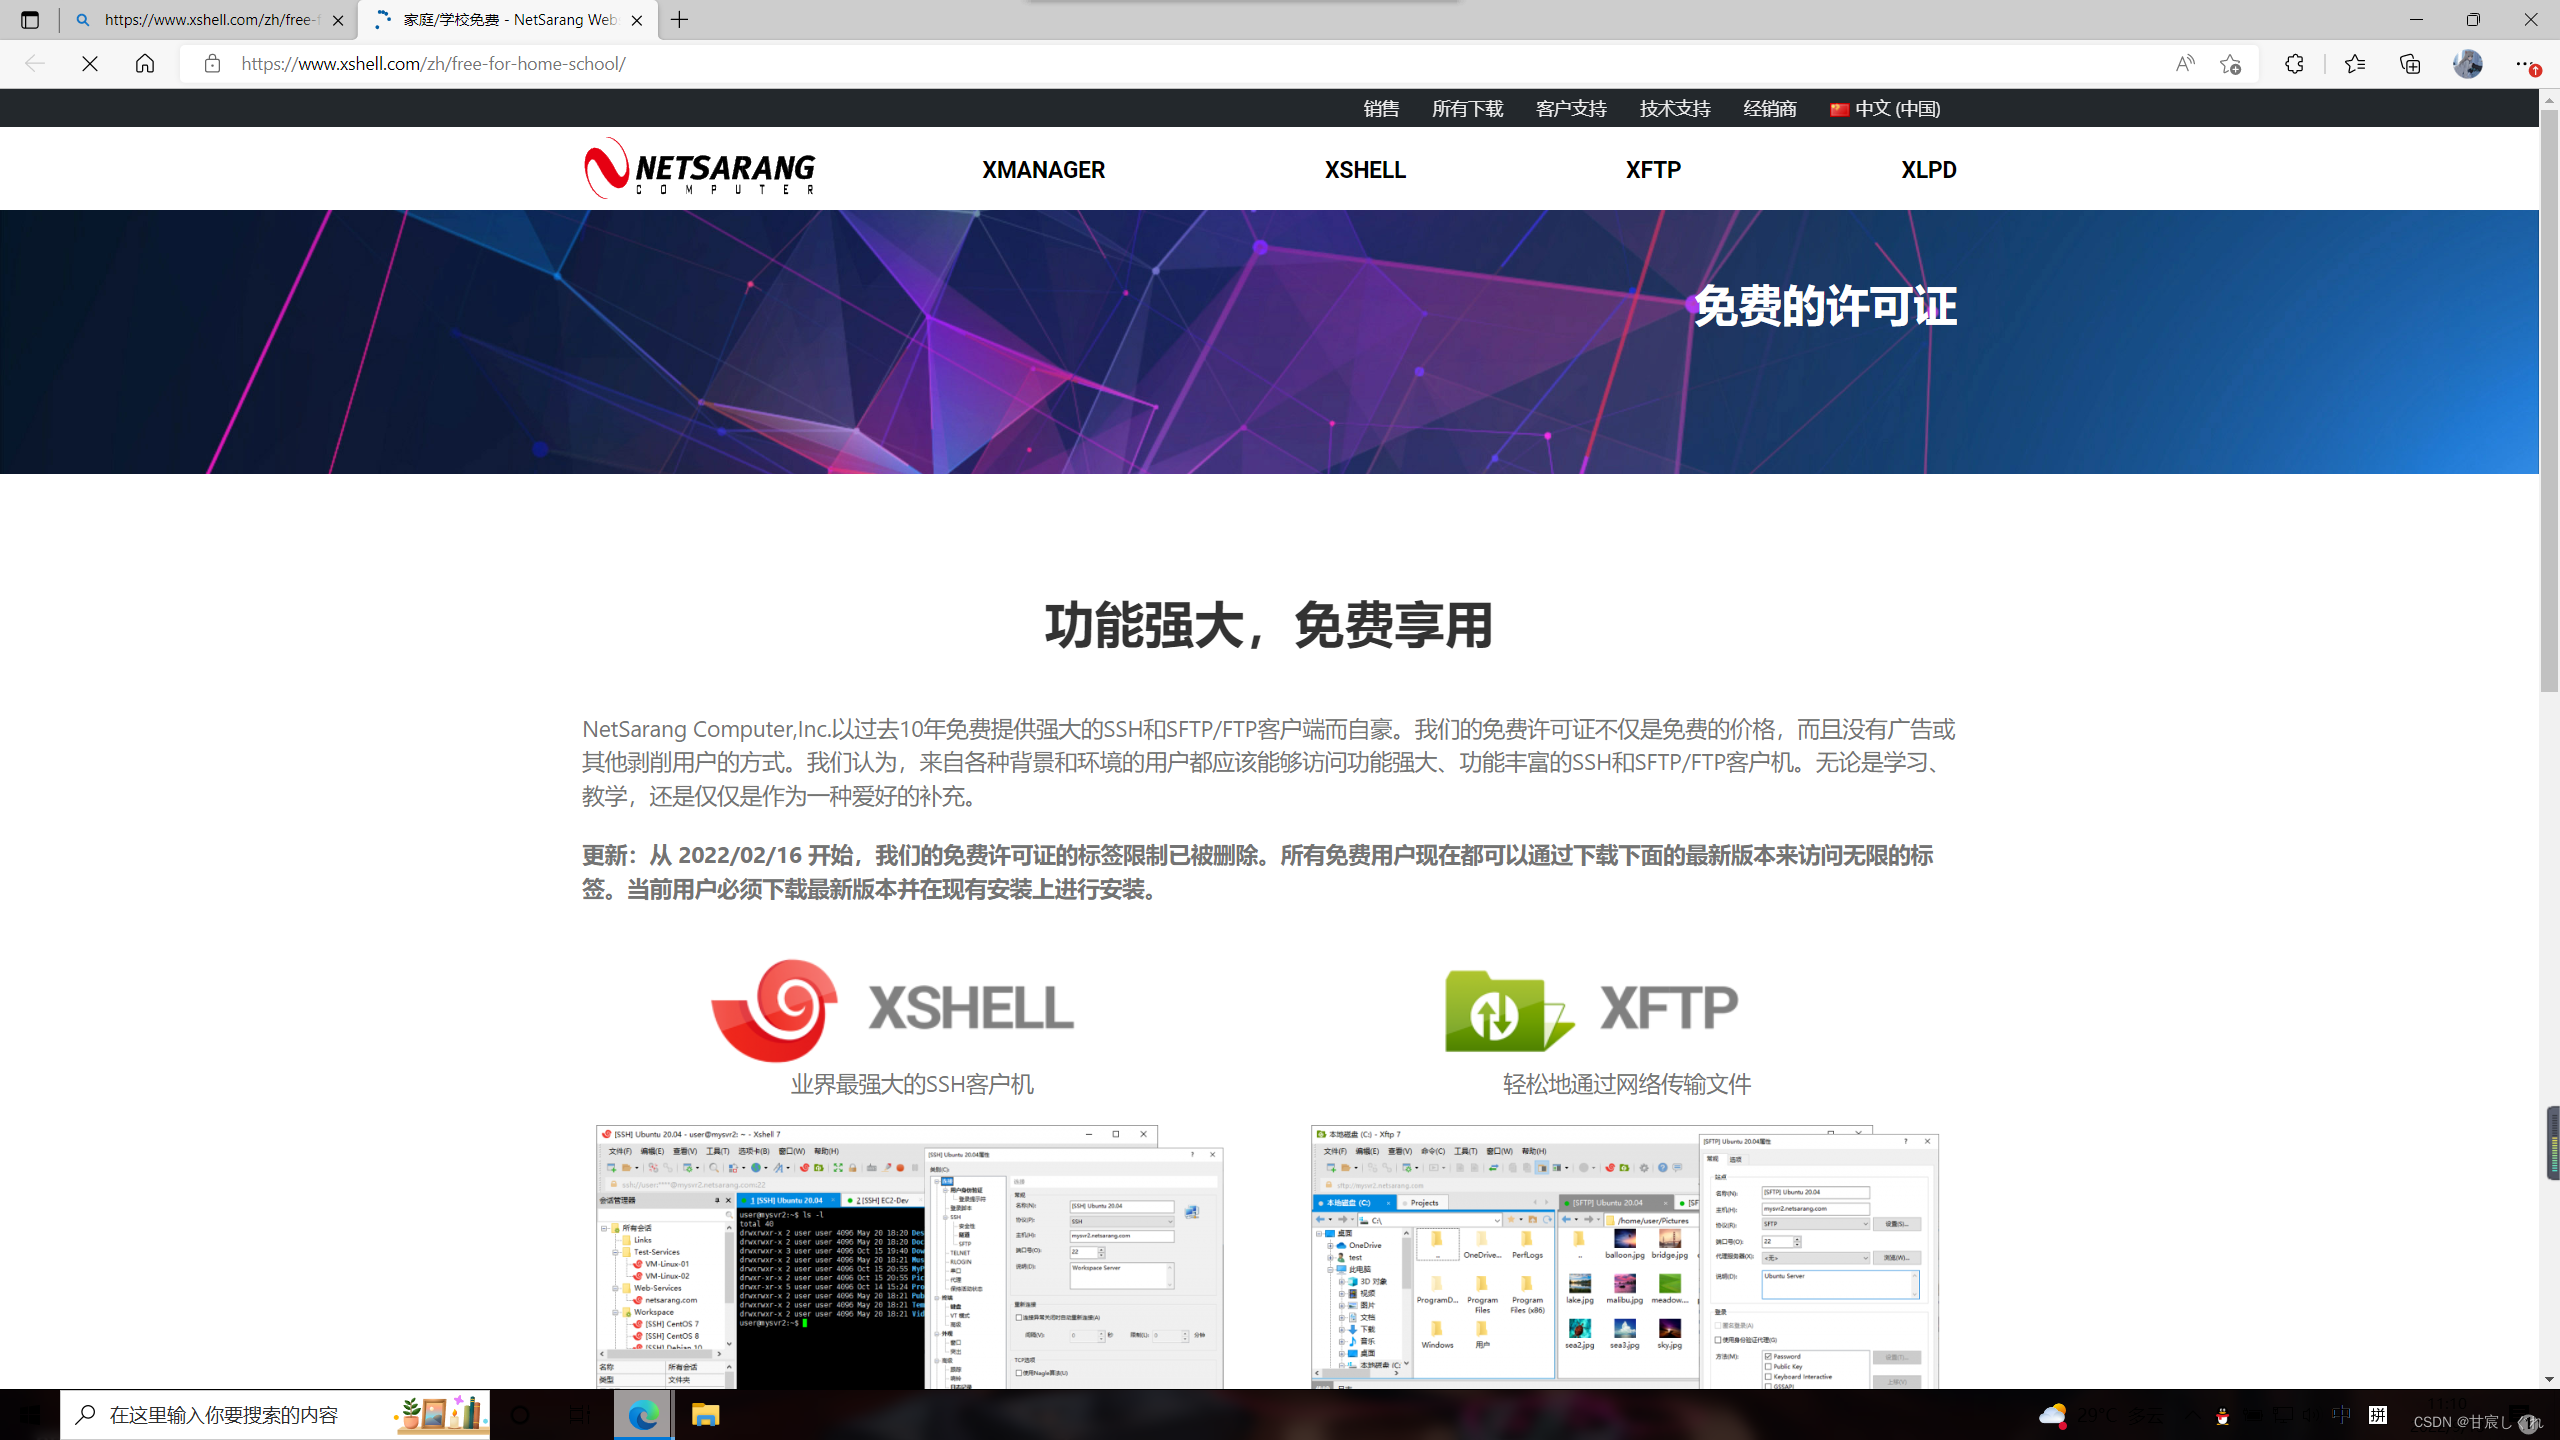Open the tab actions menu icon
This screenshot has width=2560, height=1440.
pyautogui.click(x=30, y=20)
